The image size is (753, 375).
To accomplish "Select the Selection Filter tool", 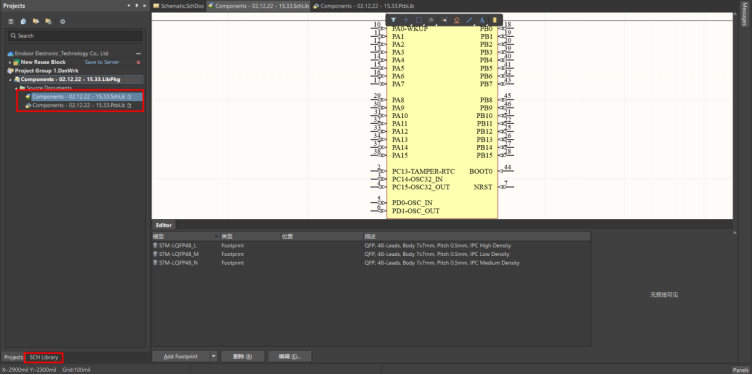I will (393, 20).
